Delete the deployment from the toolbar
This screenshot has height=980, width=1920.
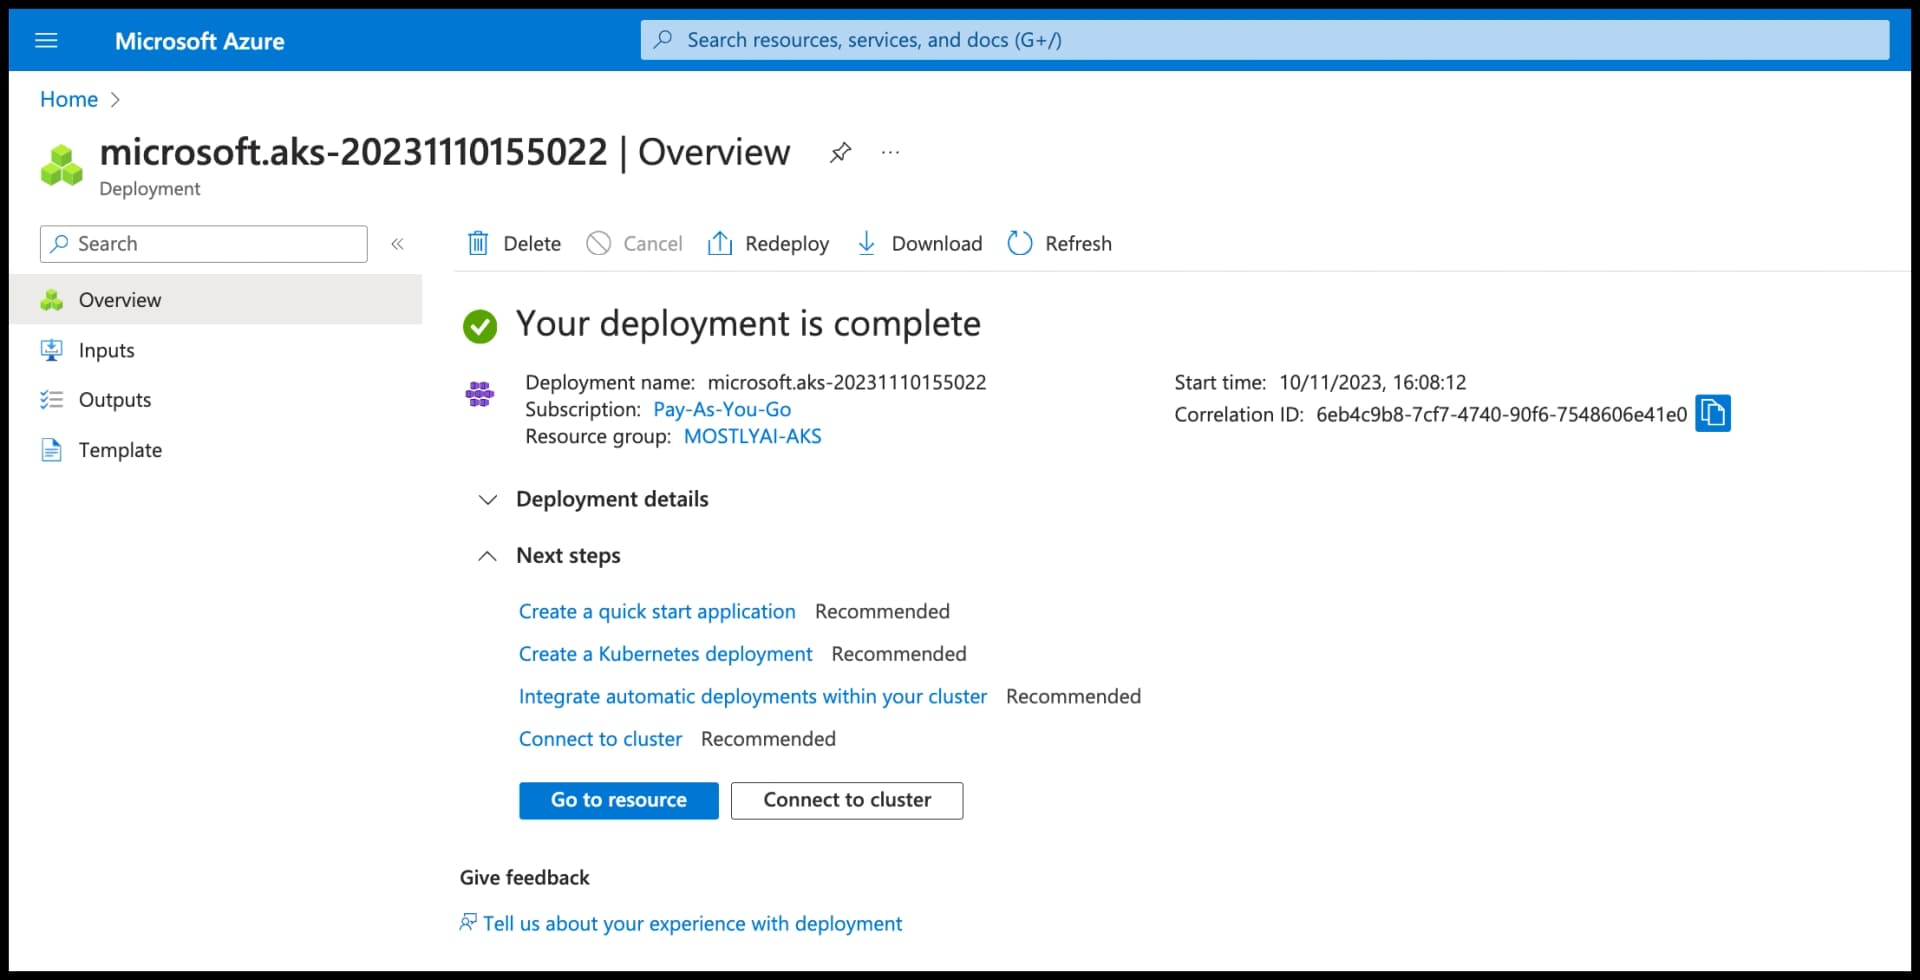513,242
